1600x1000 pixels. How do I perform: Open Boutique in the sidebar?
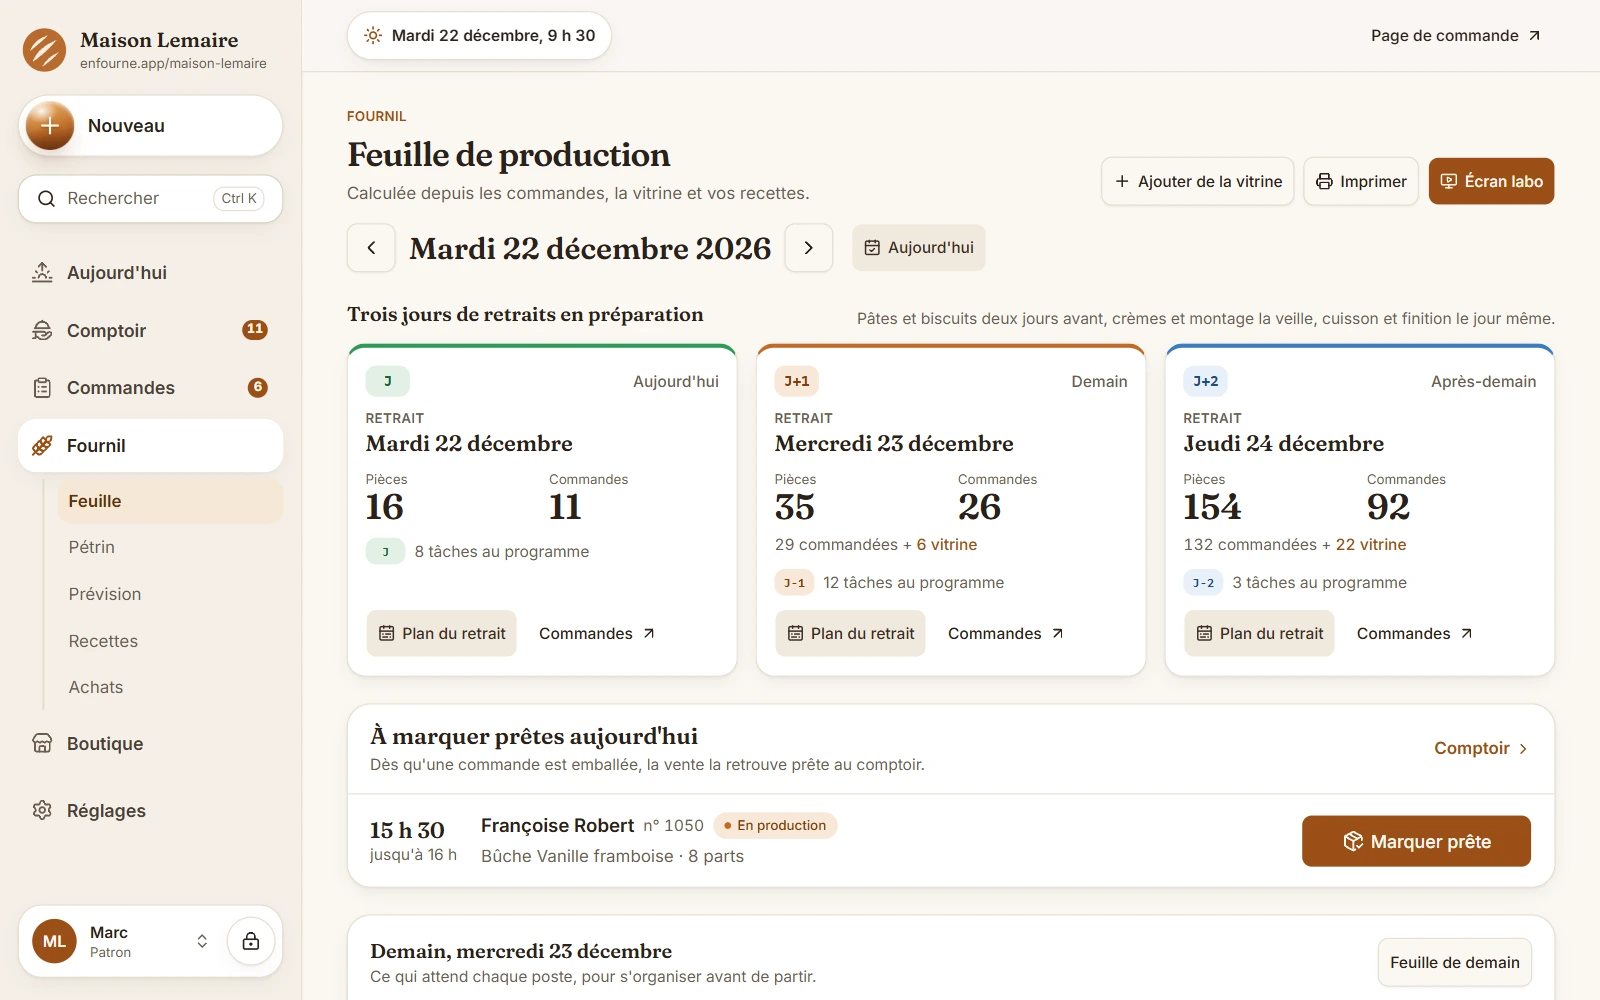[x=150, y=744]
